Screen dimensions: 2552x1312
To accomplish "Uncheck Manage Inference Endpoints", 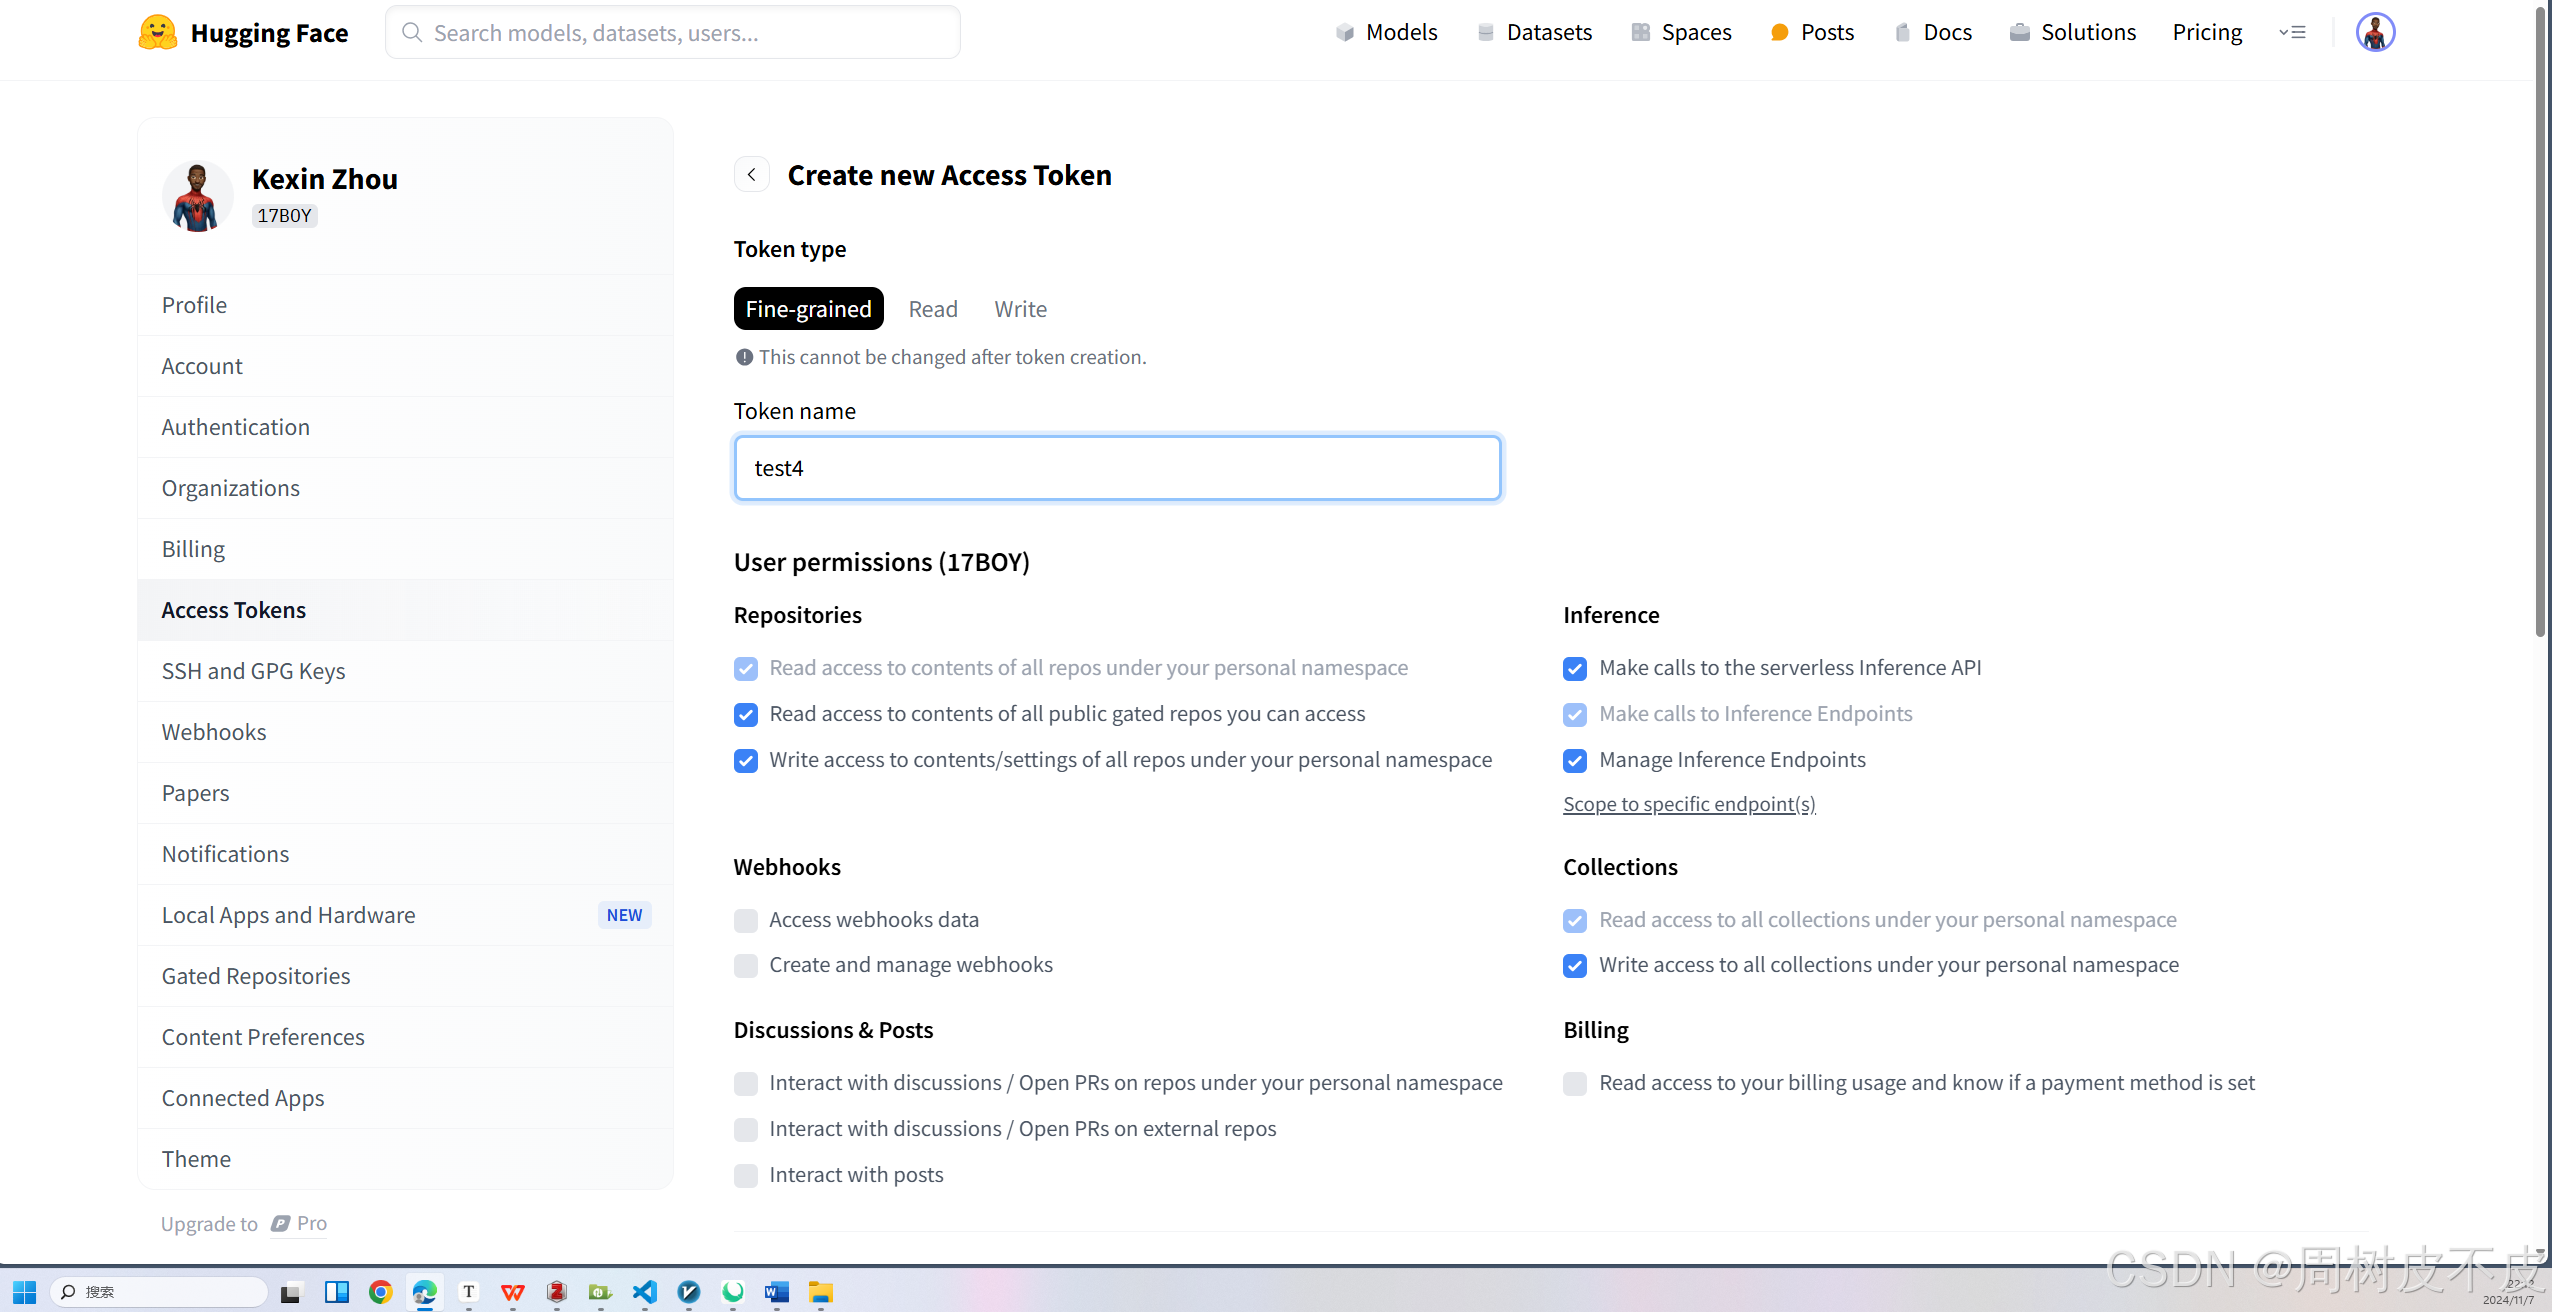I will pyautogui.click(x=1575, y=761).
